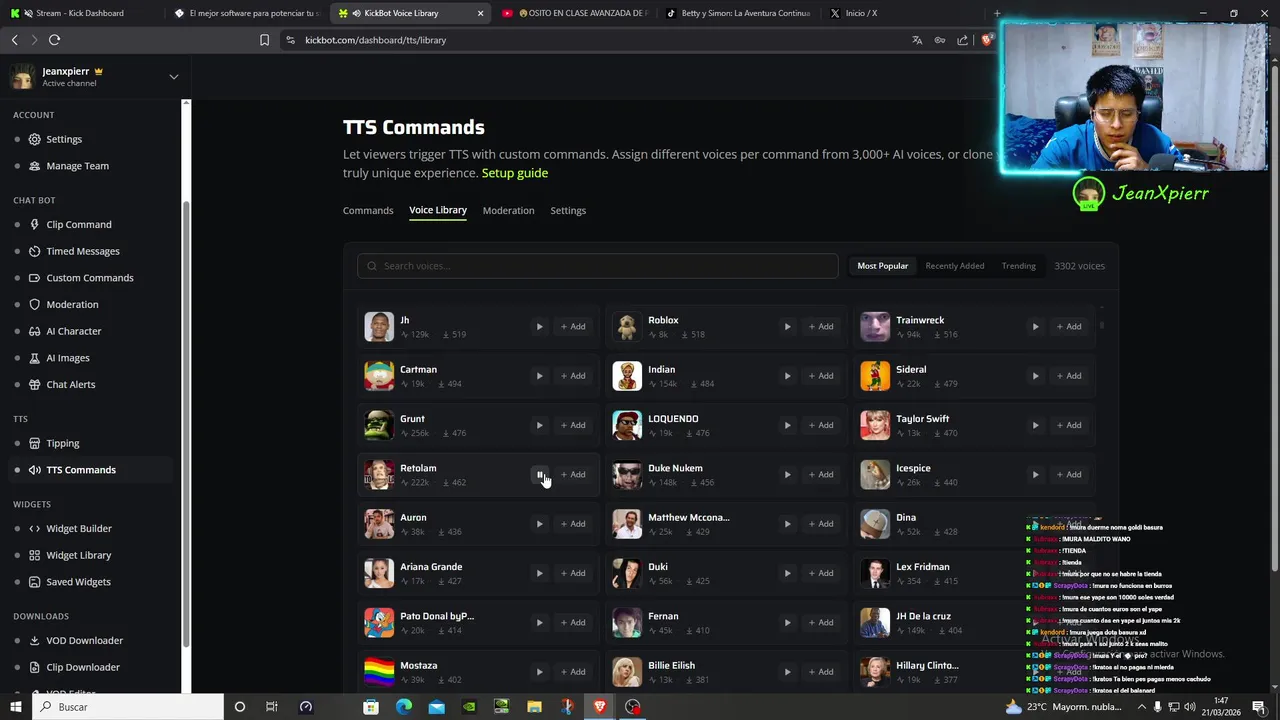Open Custom Commands in sidebar
Viewport: 1280px width, 720px height.
91,278
